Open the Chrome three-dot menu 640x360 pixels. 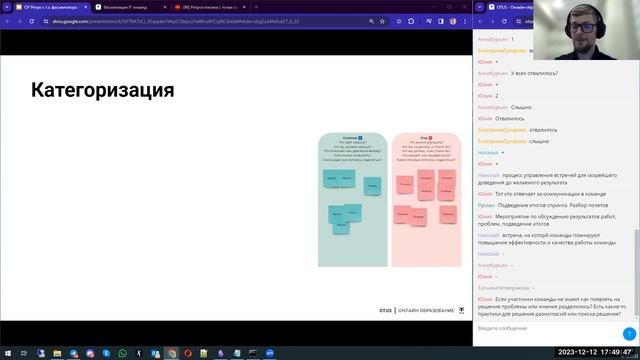[x=464, y=21]
